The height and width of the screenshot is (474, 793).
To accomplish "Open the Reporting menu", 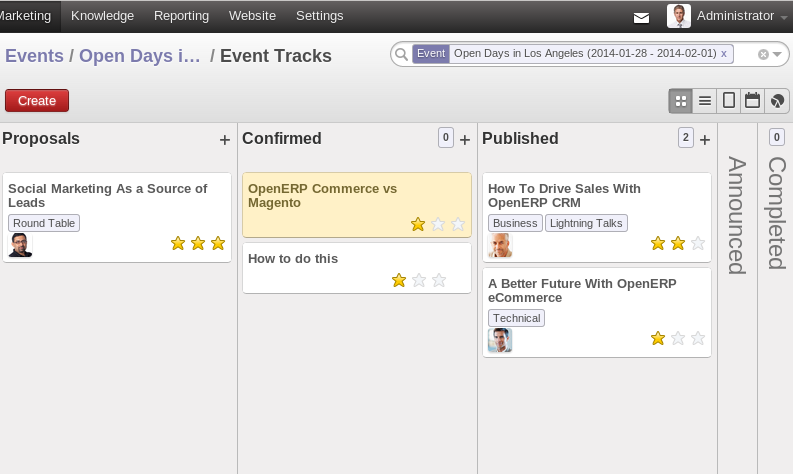I will click(181, 16).
